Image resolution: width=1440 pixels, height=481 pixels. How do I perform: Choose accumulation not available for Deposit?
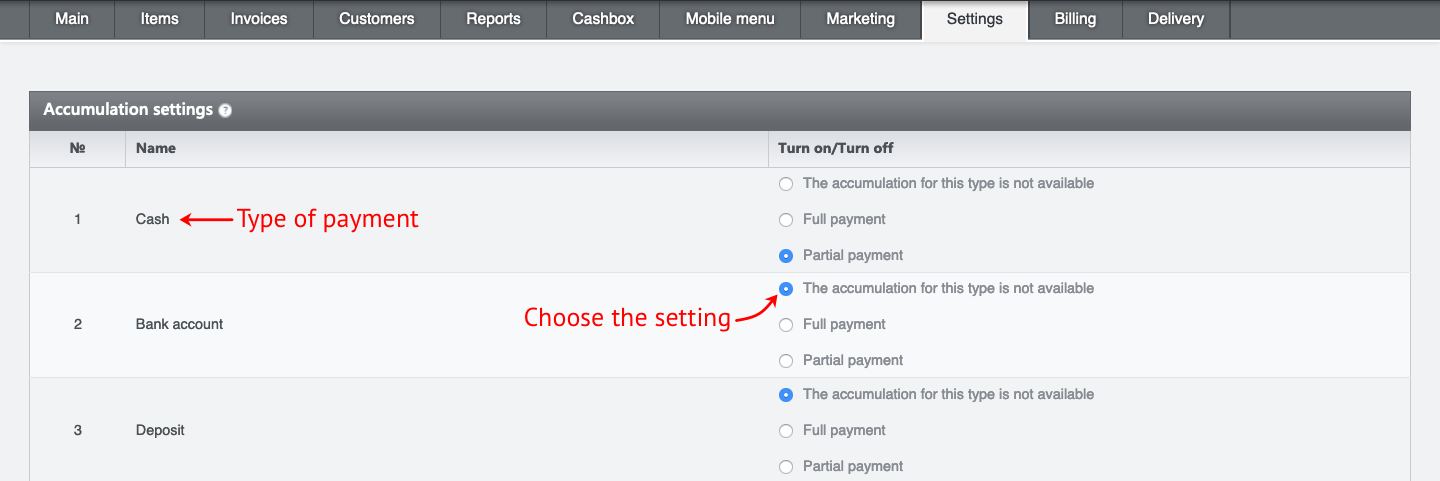click(786, 395)
